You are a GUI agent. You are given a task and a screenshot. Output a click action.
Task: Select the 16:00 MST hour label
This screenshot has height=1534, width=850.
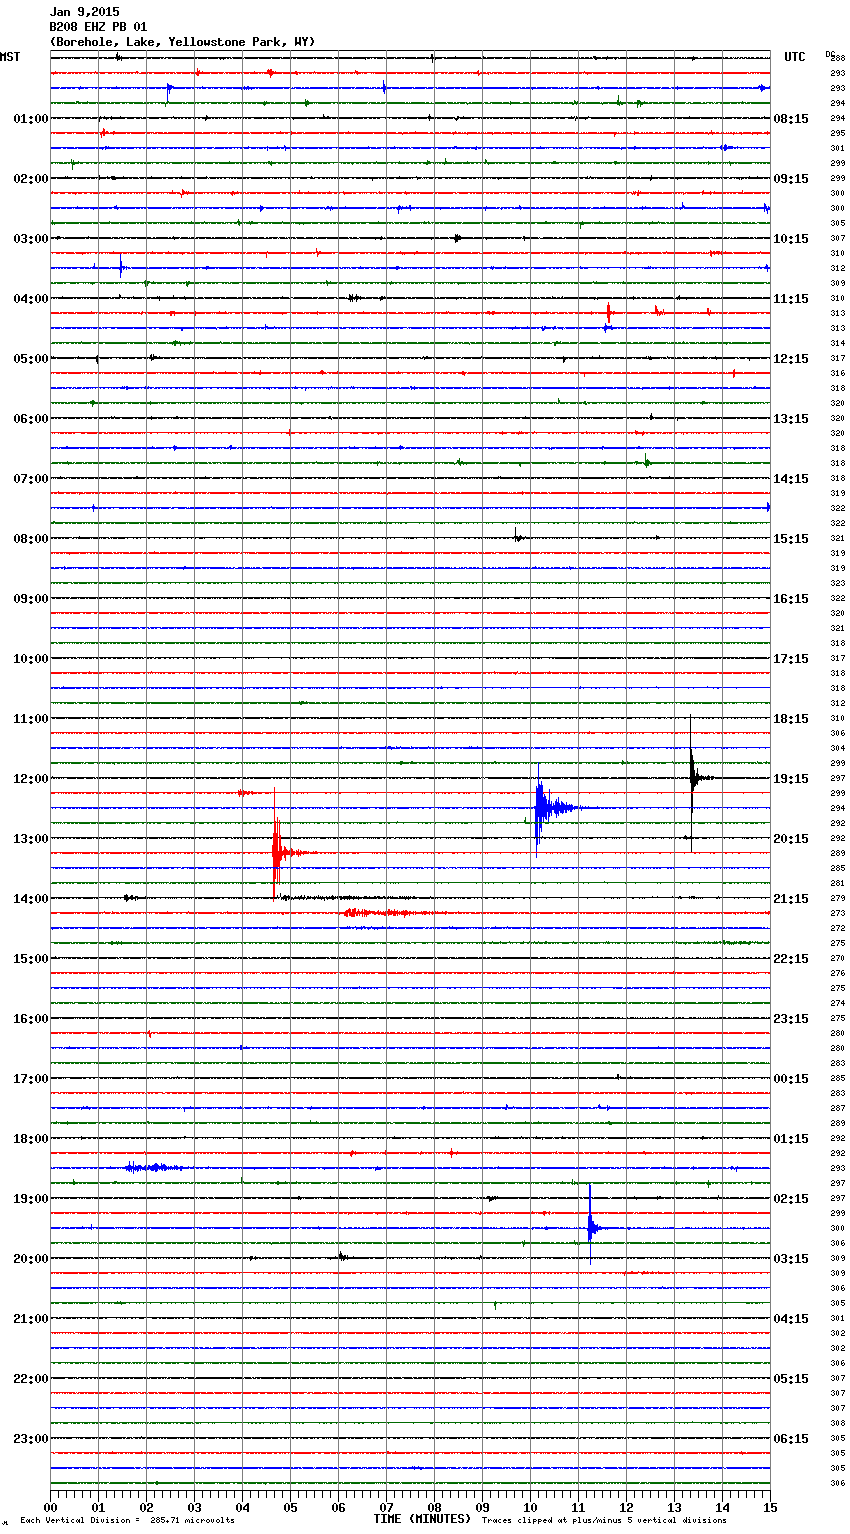point(31,1019)
